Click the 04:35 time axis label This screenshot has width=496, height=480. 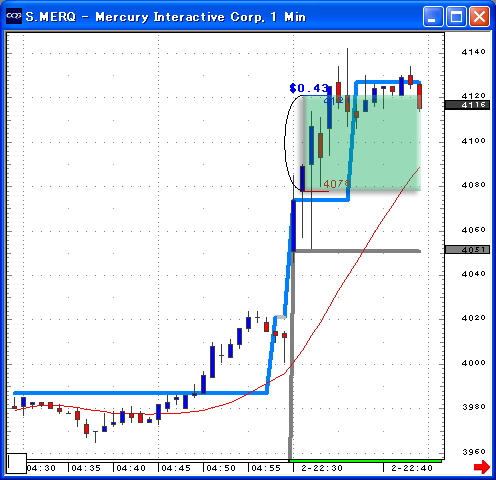tap(86, 468)
